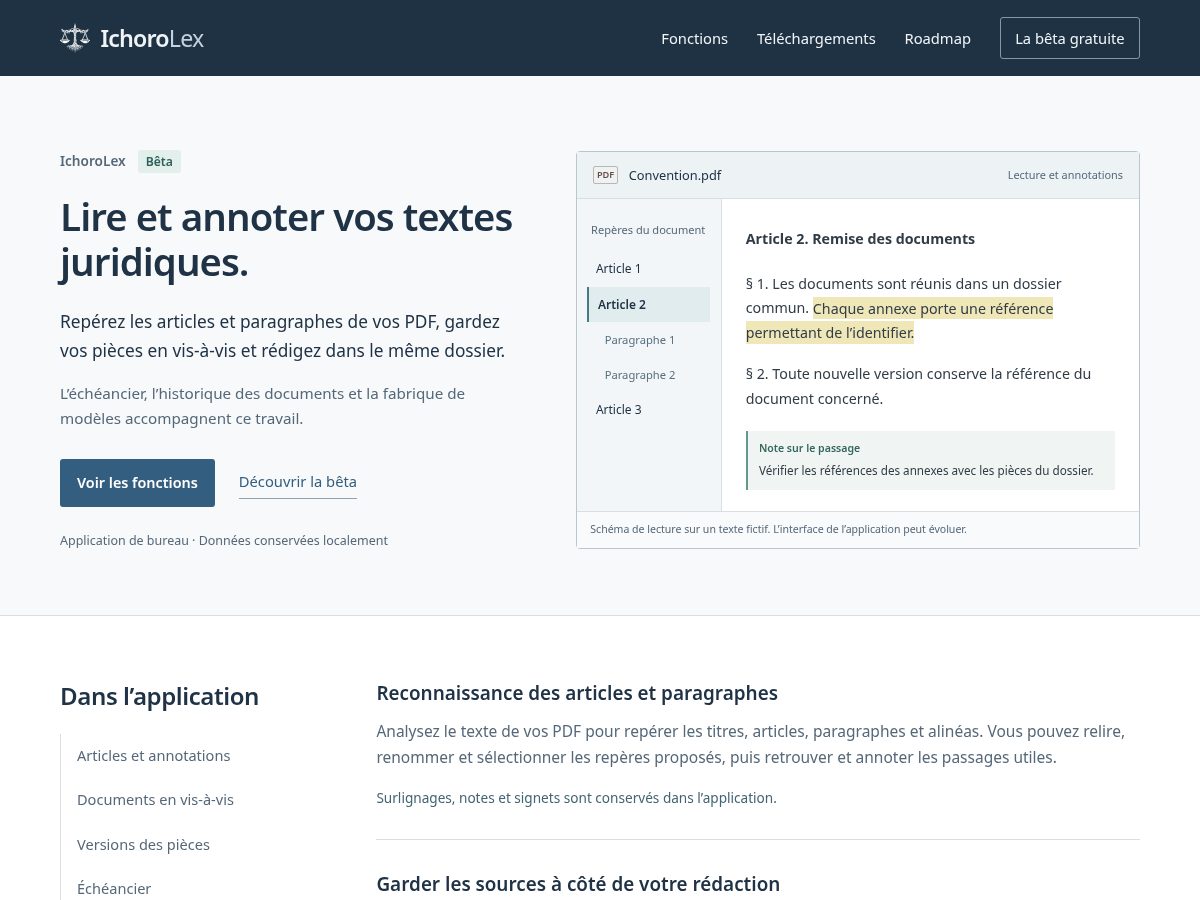This screenshot has height=900, width=1200.
Task: Click the 'Garder les sources à côté' heading
Action: coord(578,884)
